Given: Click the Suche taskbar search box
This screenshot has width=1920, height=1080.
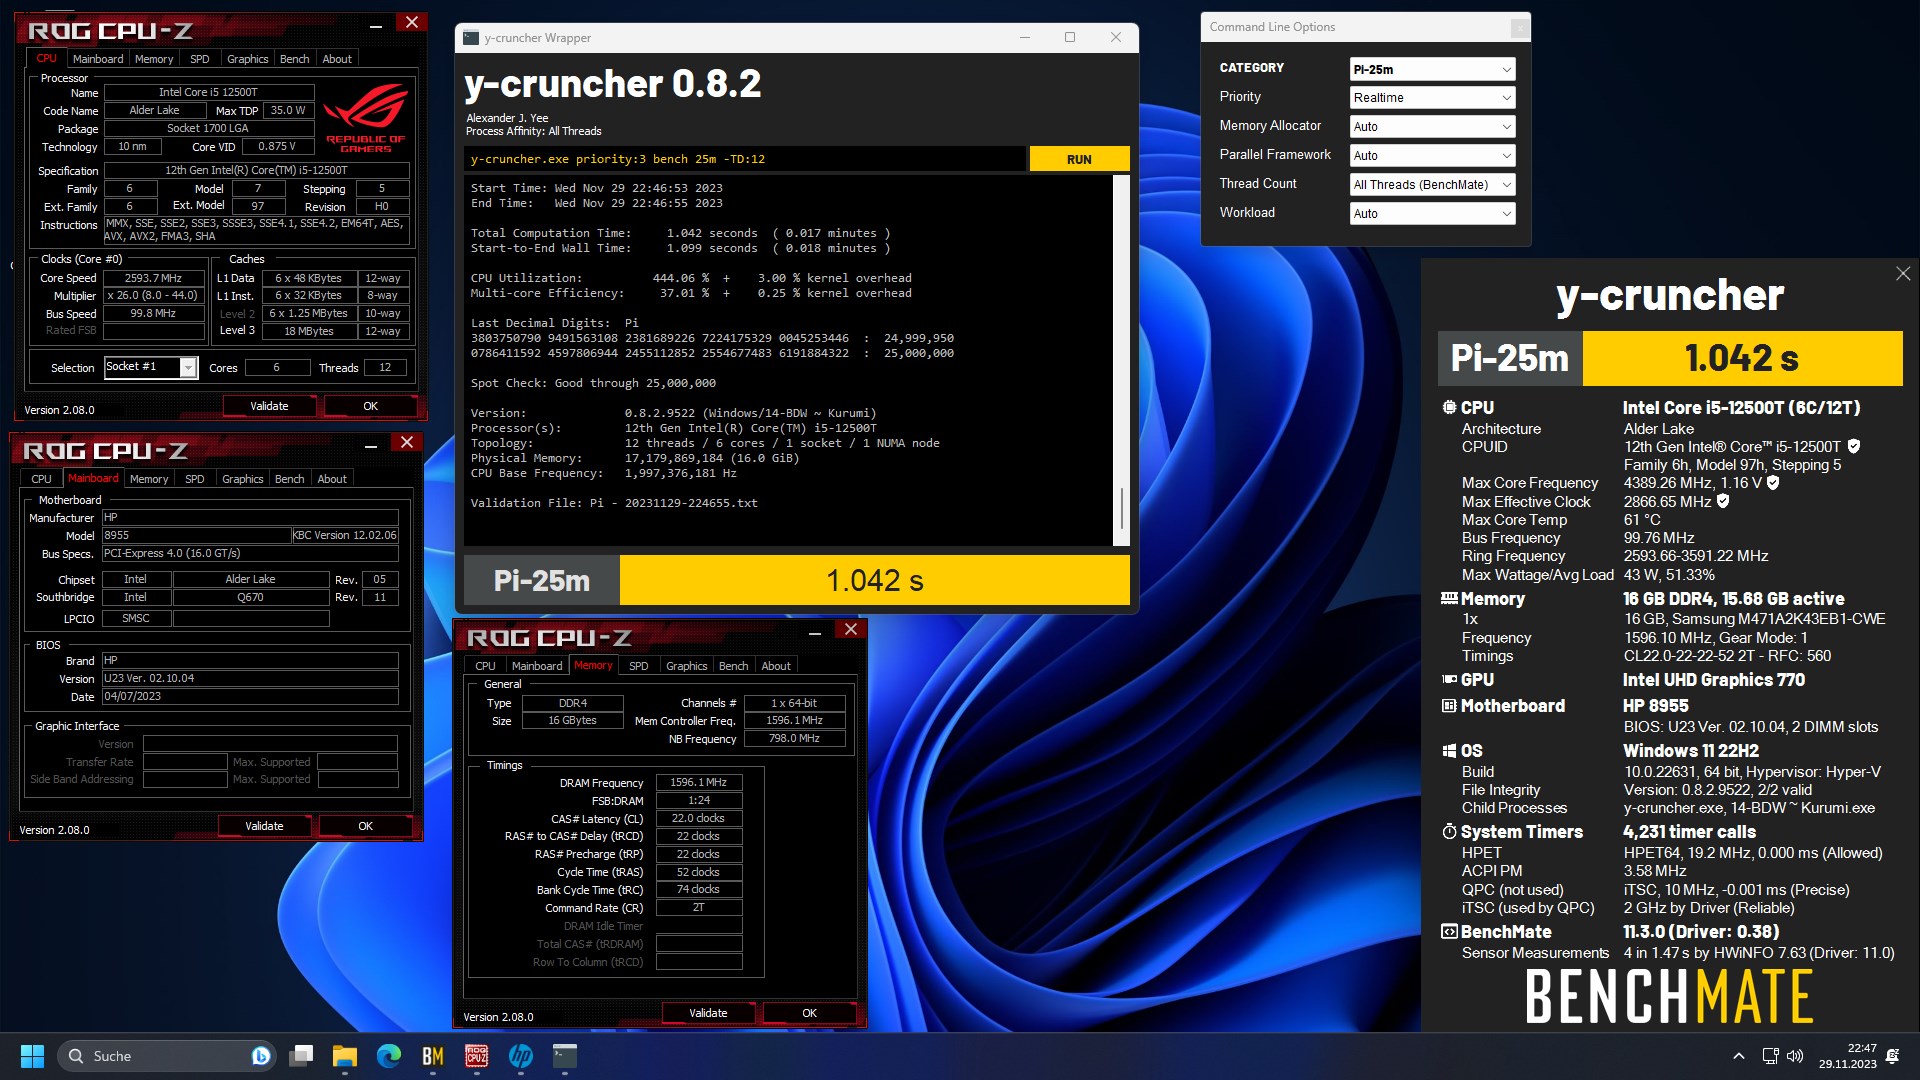Looking at the screenshot, I should (168, 1056).
